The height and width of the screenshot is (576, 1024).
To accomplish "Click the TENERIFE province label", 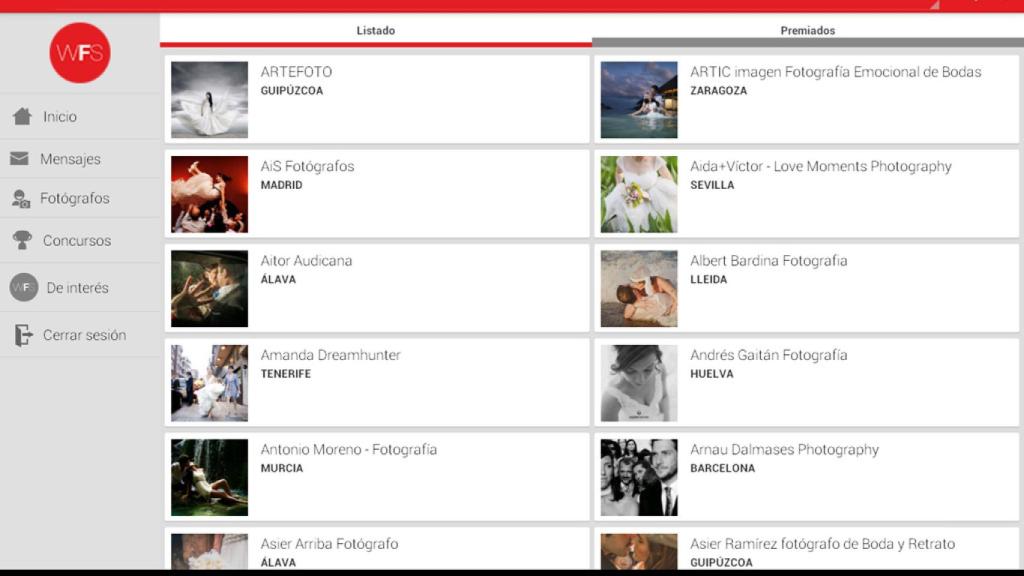I will (x=286, y=374).
